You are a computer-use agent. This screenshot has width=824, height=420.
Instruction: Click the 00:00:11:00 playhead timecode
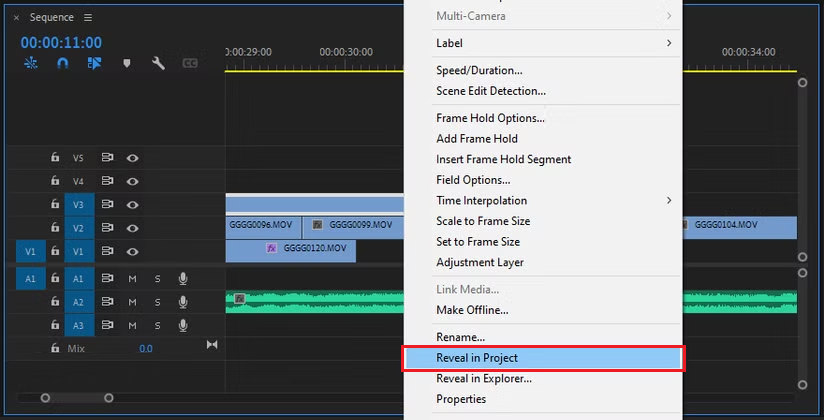coord(61,43)
